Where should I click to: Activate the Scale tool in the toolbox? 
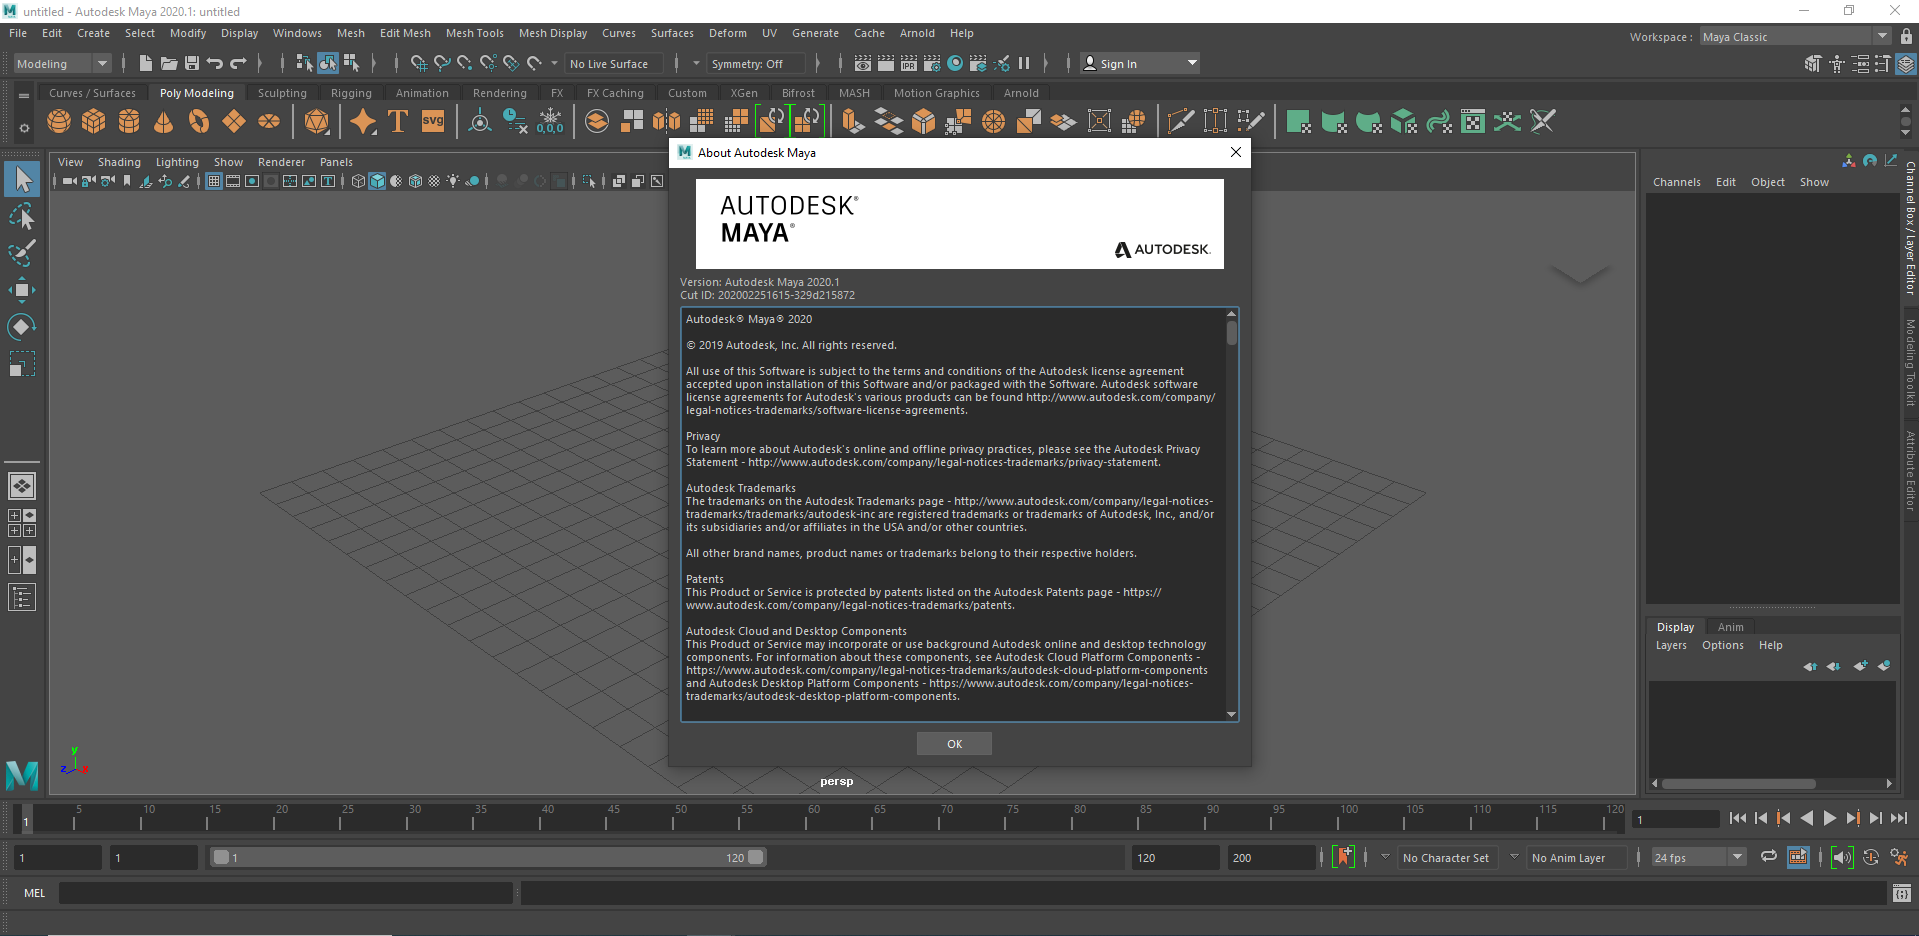22,364
